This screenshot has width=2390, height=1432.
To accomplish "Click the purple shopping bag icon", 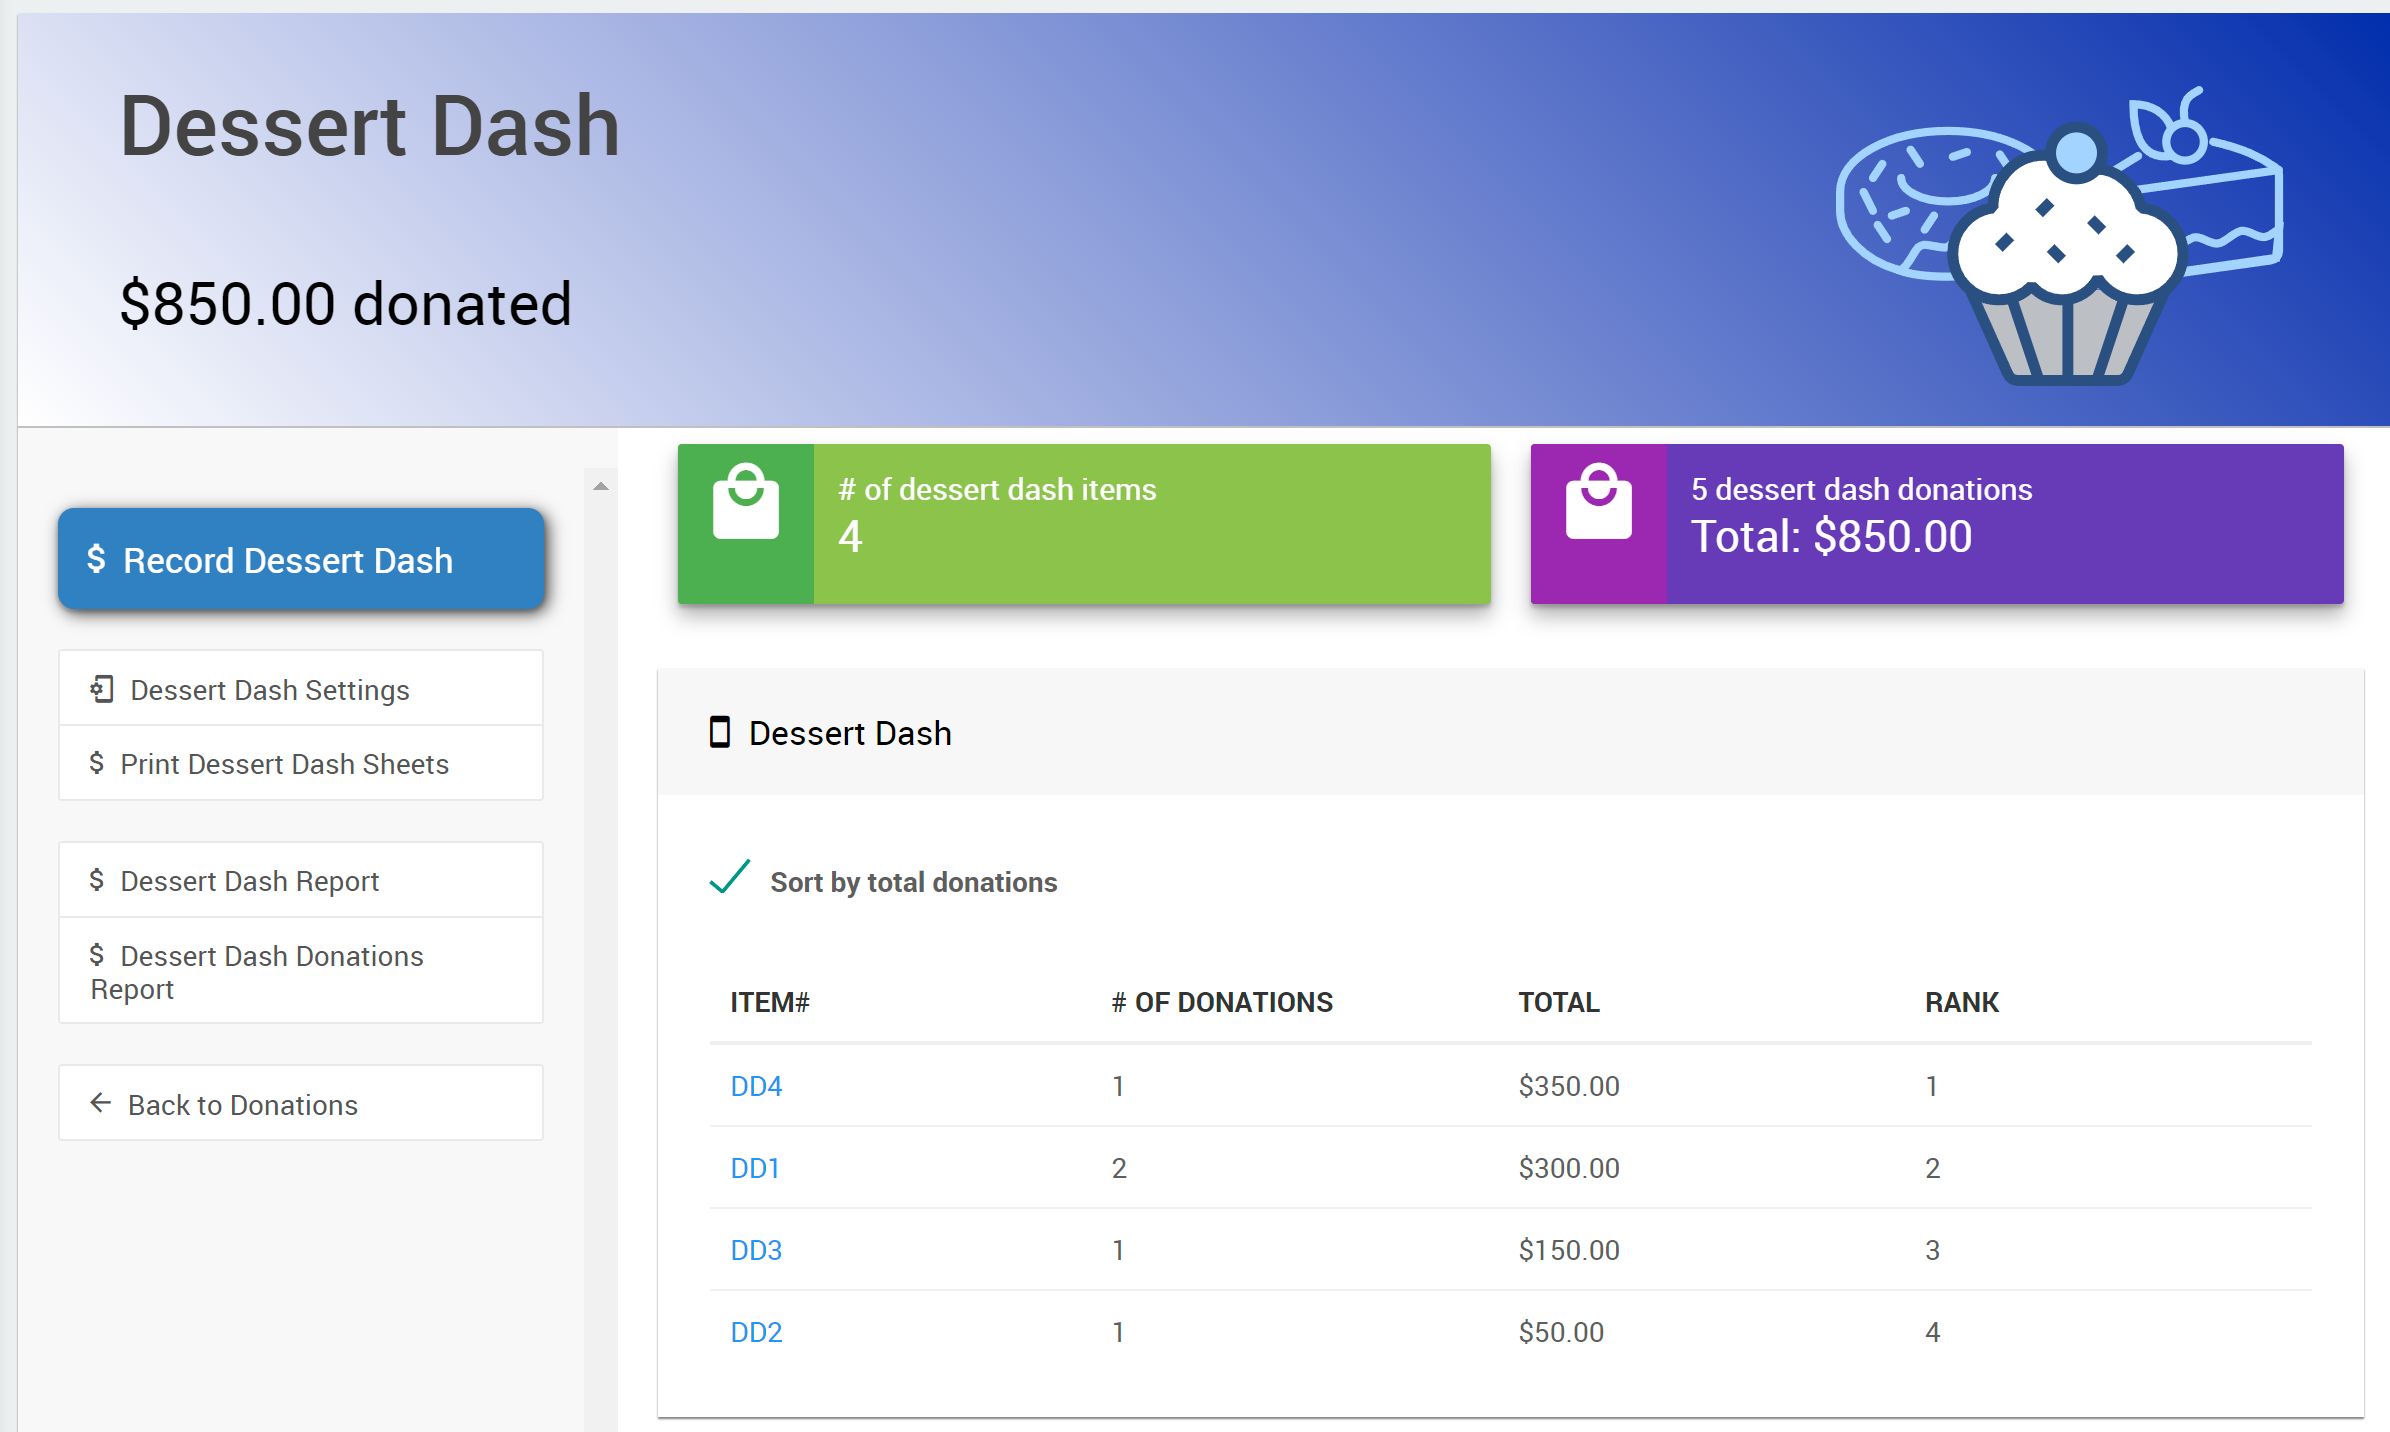I will pos(1598,502).
